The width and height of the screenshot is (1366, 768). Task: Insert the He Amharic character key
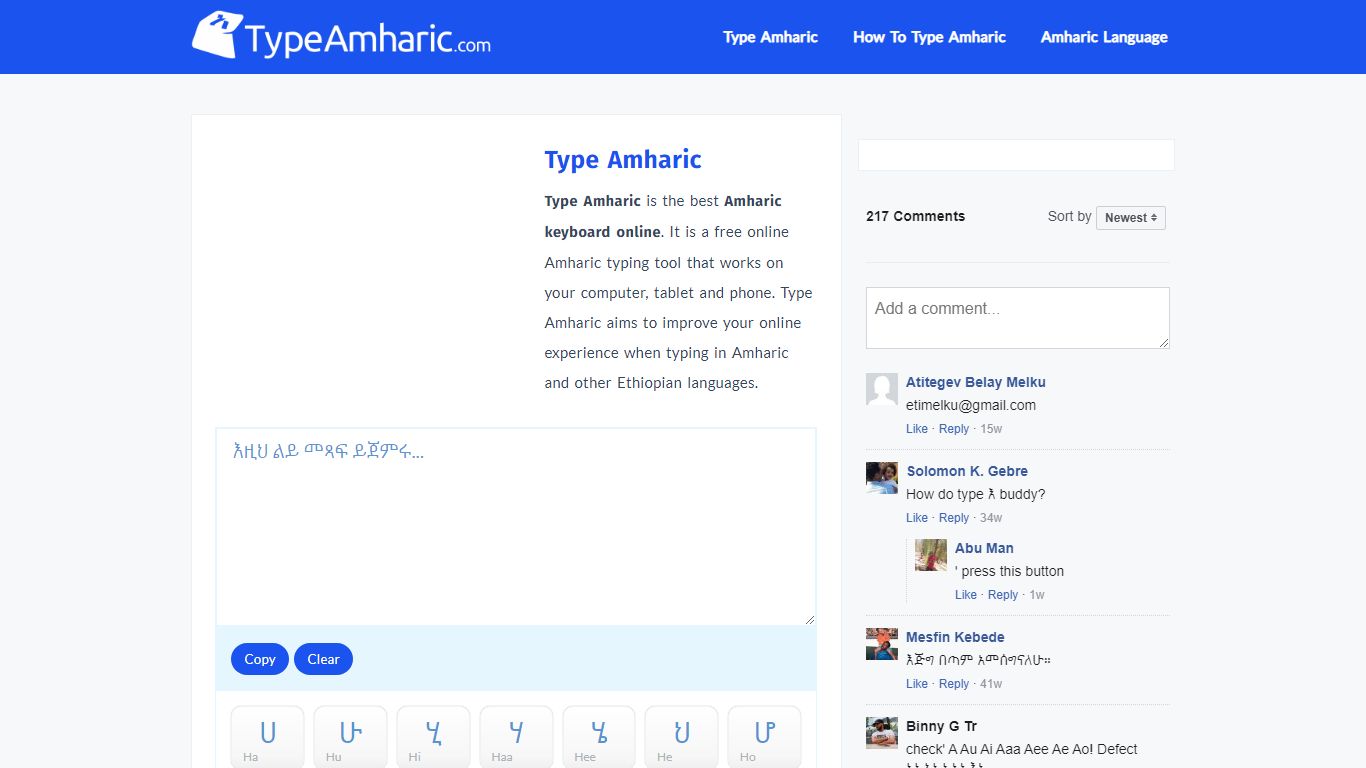pyautogui.click(x=681, y=737)
